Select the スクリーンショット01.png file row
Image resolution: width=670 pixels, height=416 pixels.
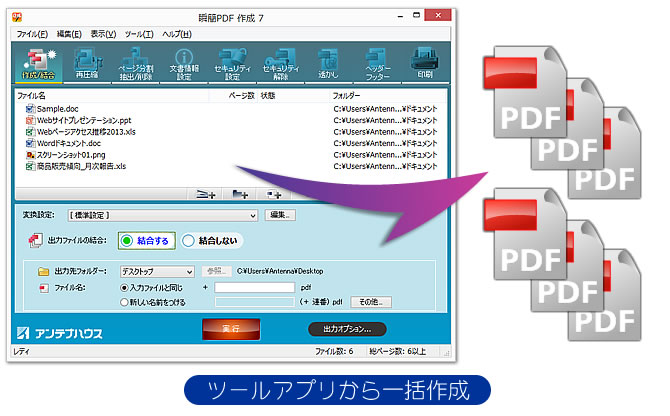[231, 155]
